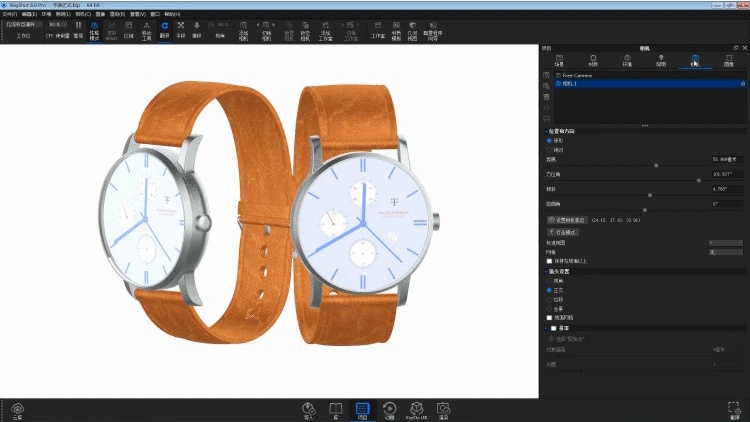Open the Switch Camera toolbar control
The height and width of the screenshot is (422, 750).
coord(266,30)
